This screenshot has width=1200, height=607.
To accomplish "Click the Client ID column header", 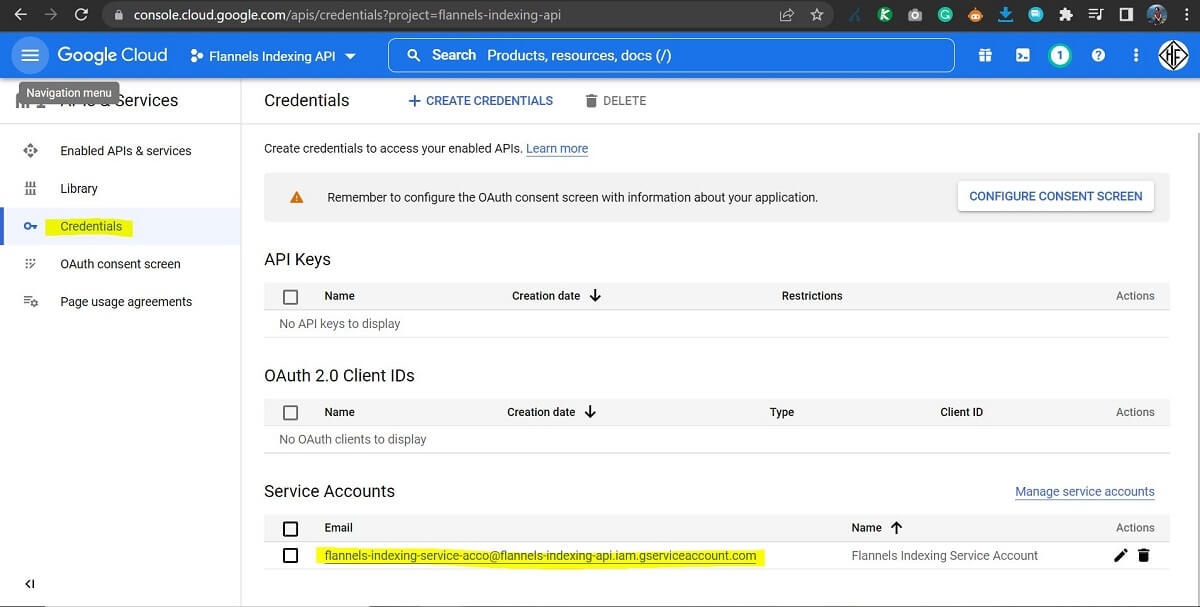I will coord(961,412).
